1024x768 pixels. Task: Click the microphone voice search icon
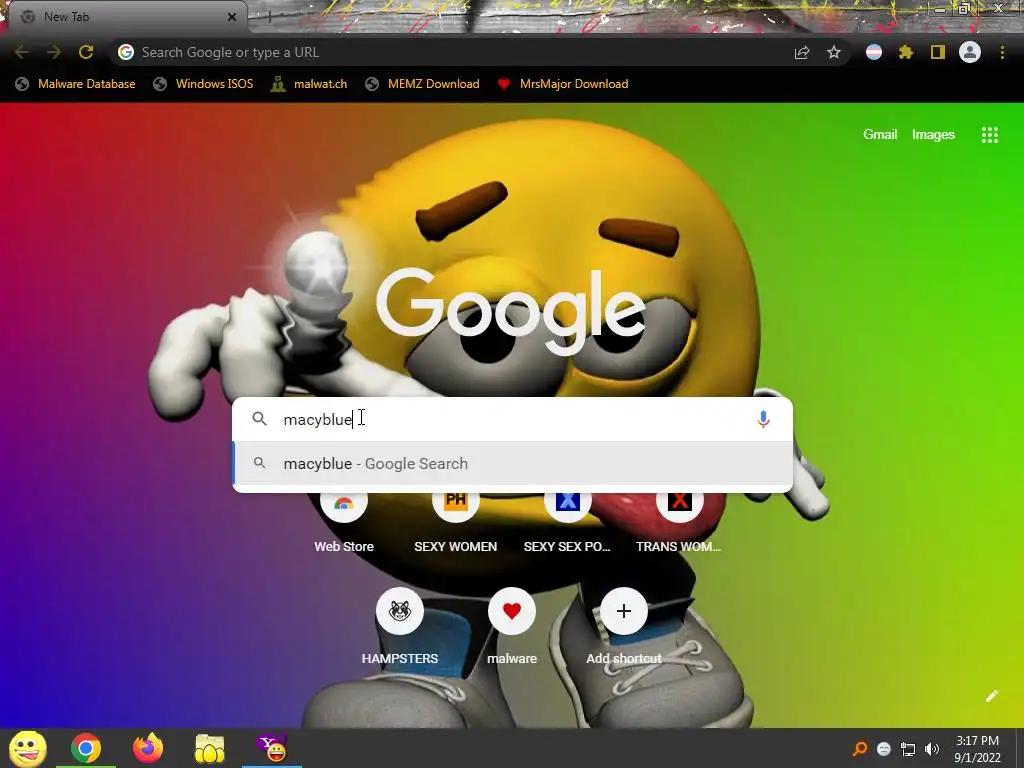coord(763,419)
